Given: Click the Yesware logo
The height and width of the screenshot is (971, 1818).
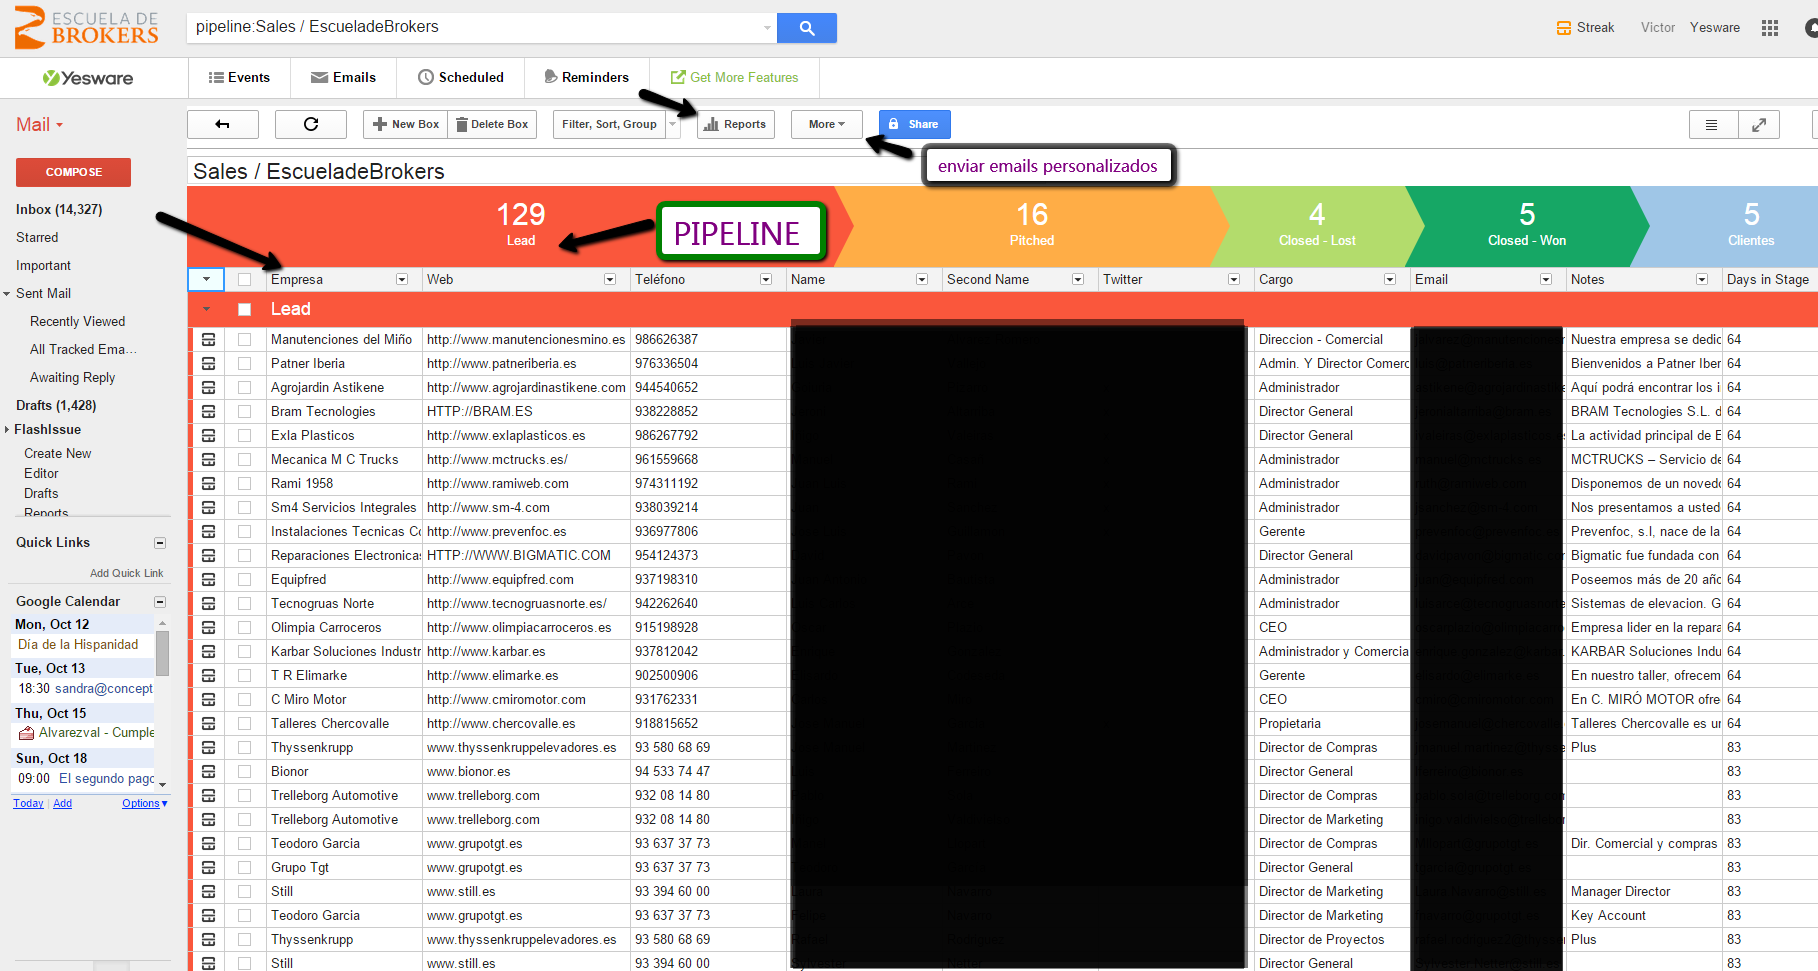Looking at the screenshot, I should click(88, 78).
